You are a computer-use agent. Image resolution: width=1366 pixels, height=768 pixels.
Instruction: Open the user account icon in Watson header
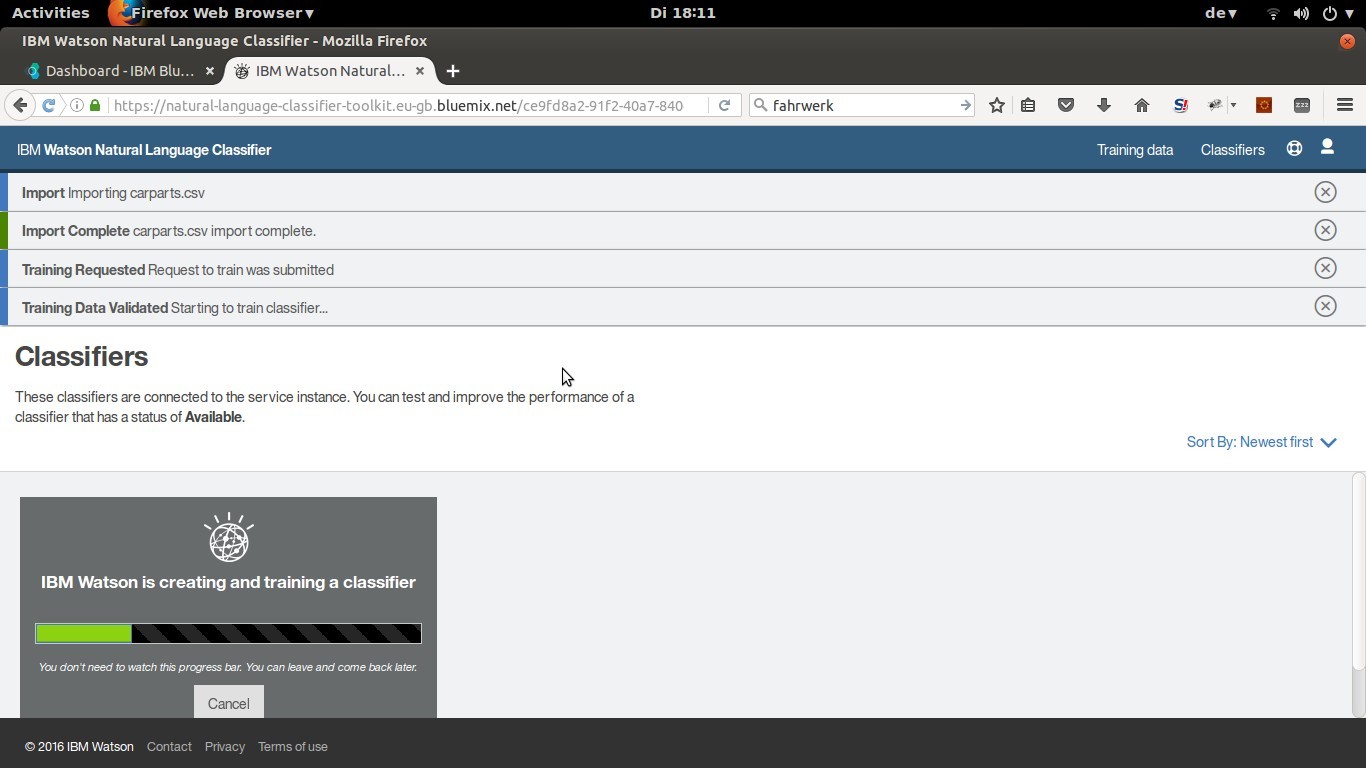point(1327,147)
